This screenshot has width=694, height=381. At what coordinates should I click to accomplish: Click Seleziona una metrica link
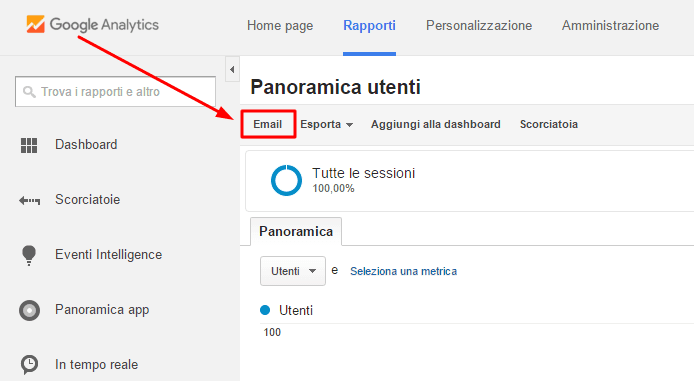[403, 271]
